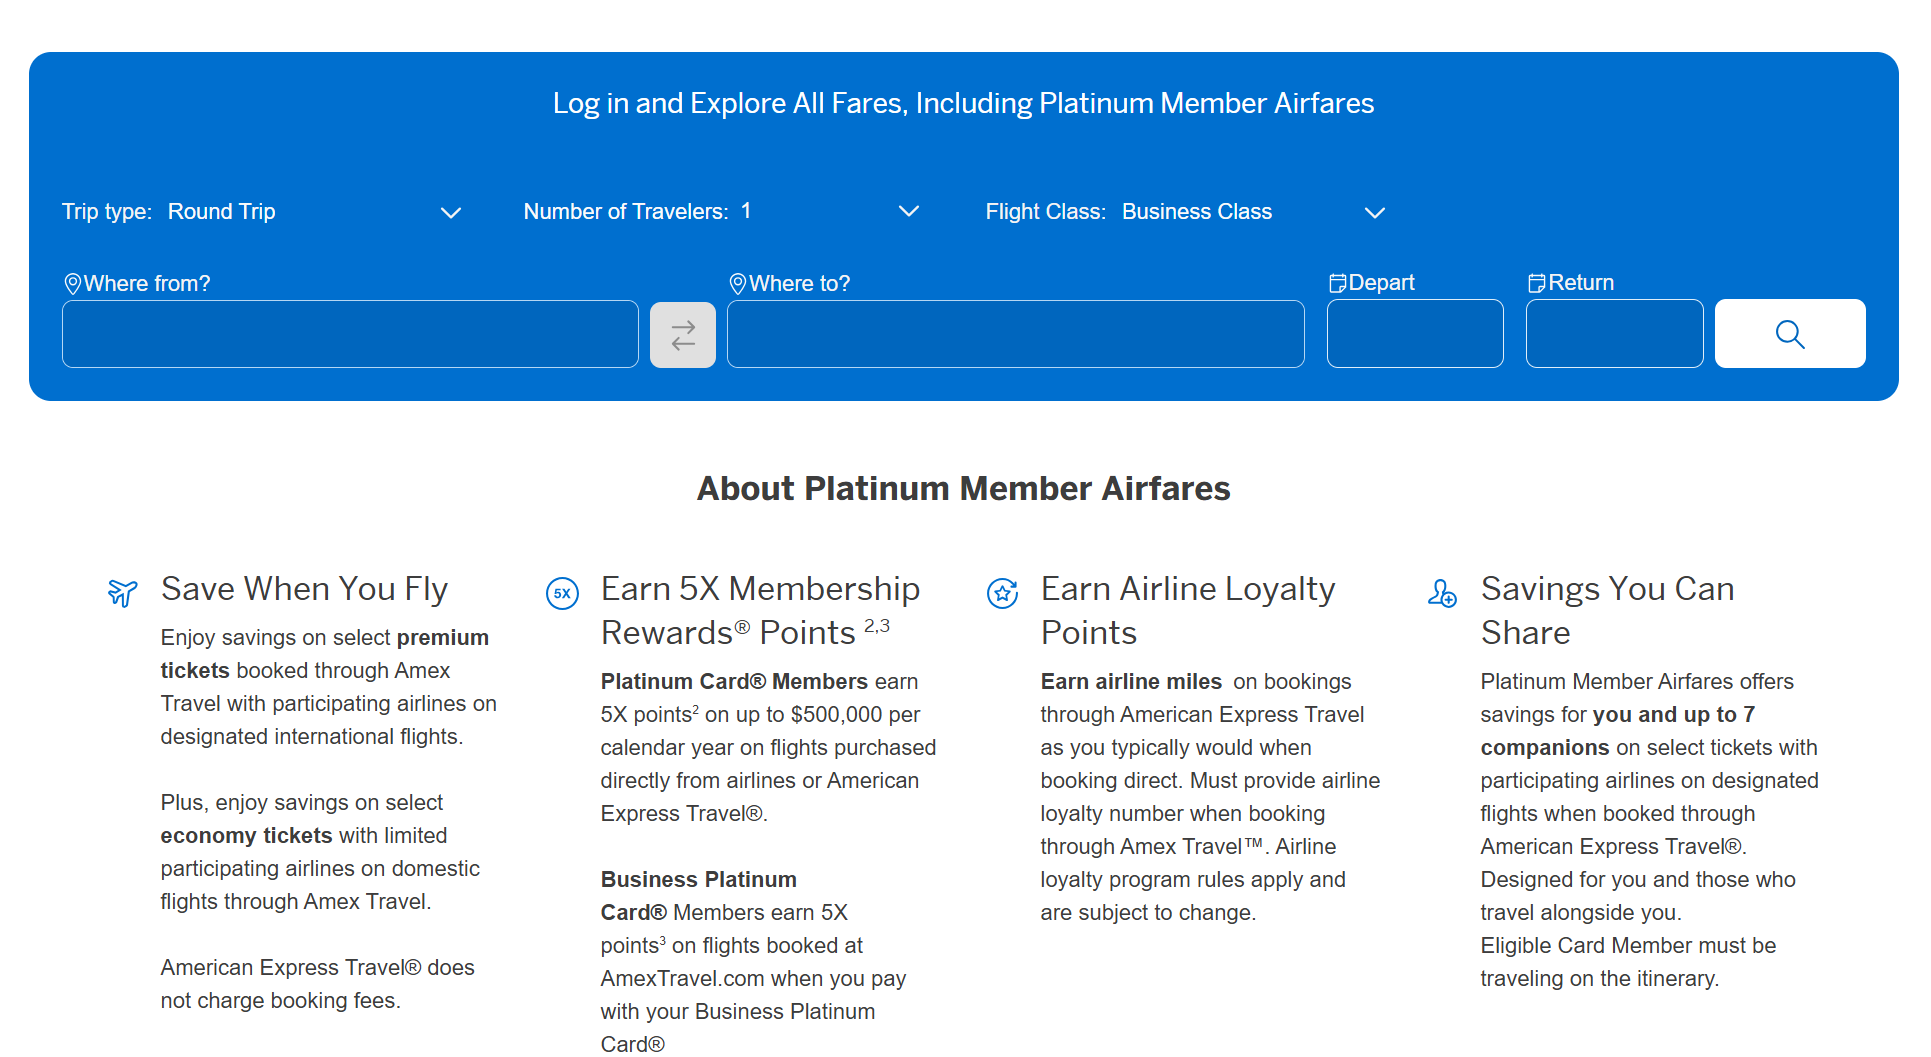Click the companion icon beside Savings You Can Share
Image resolution: width=1931 pixels, height=1057 pixels.
coord(1441,593)
